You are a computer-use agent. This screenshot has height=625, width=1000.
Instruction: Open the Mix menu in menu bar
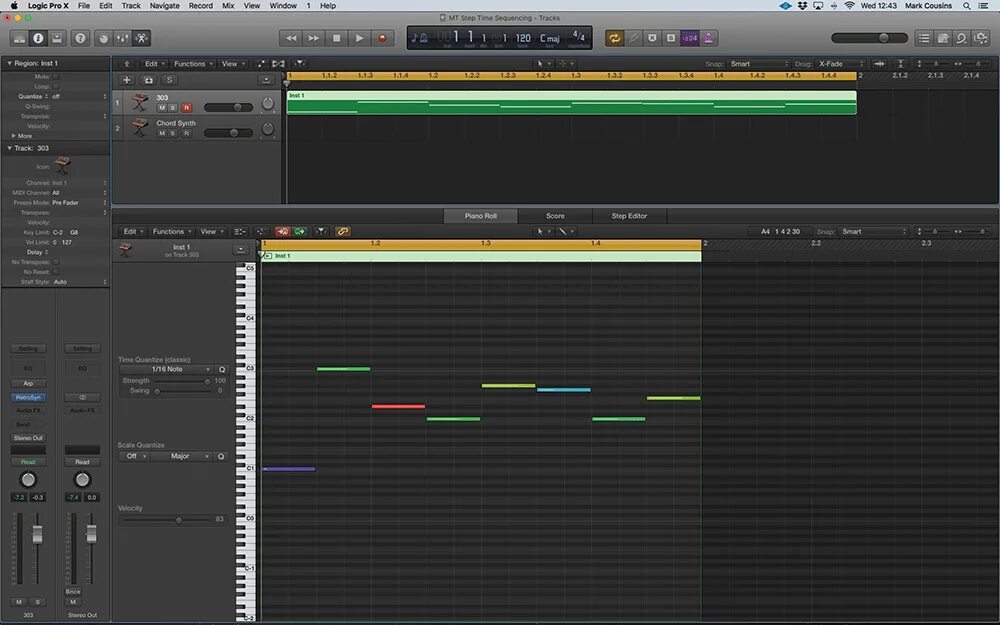point(228,6)
